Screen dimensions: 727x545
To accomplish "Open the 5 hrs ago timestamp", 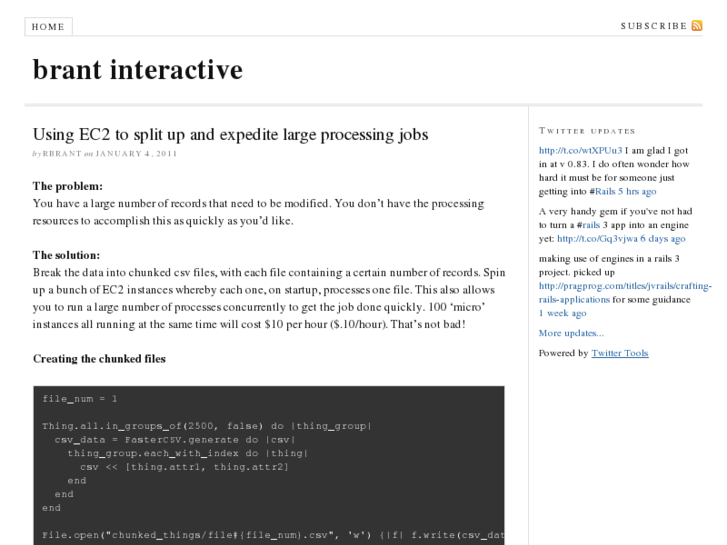I will [637, 190].
